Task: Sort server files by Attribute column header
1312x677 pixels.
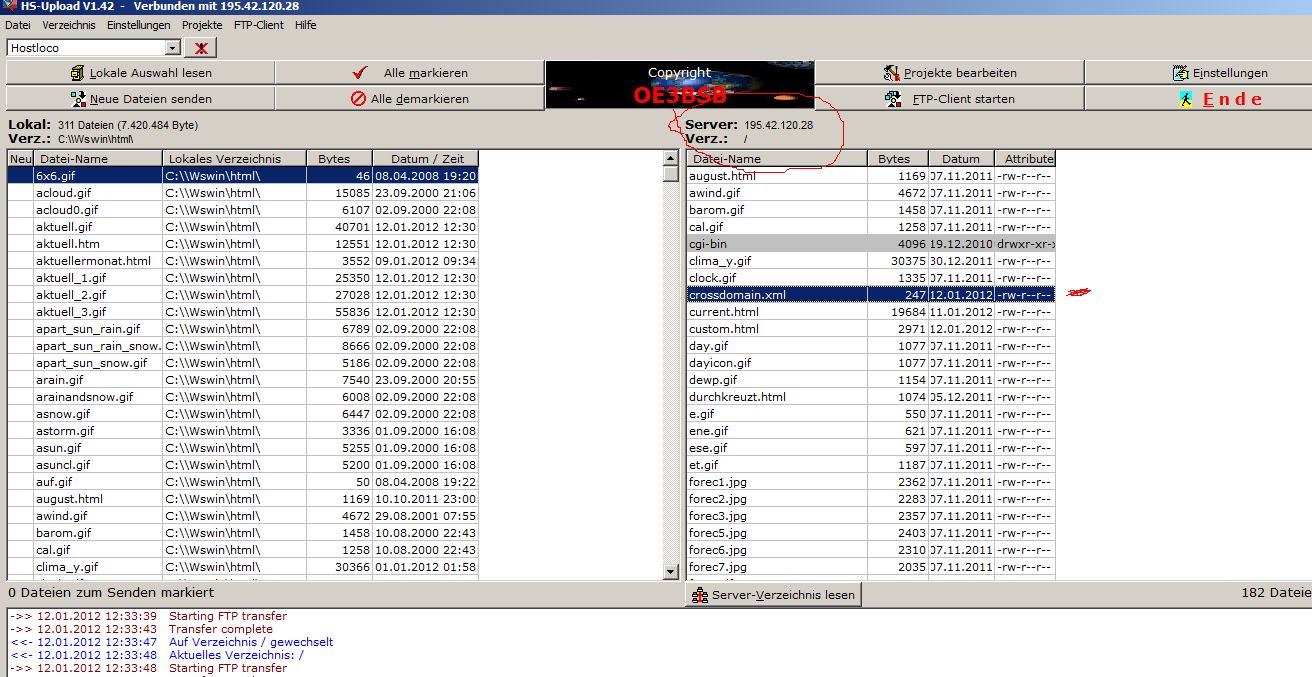Action: (1028, 159)
